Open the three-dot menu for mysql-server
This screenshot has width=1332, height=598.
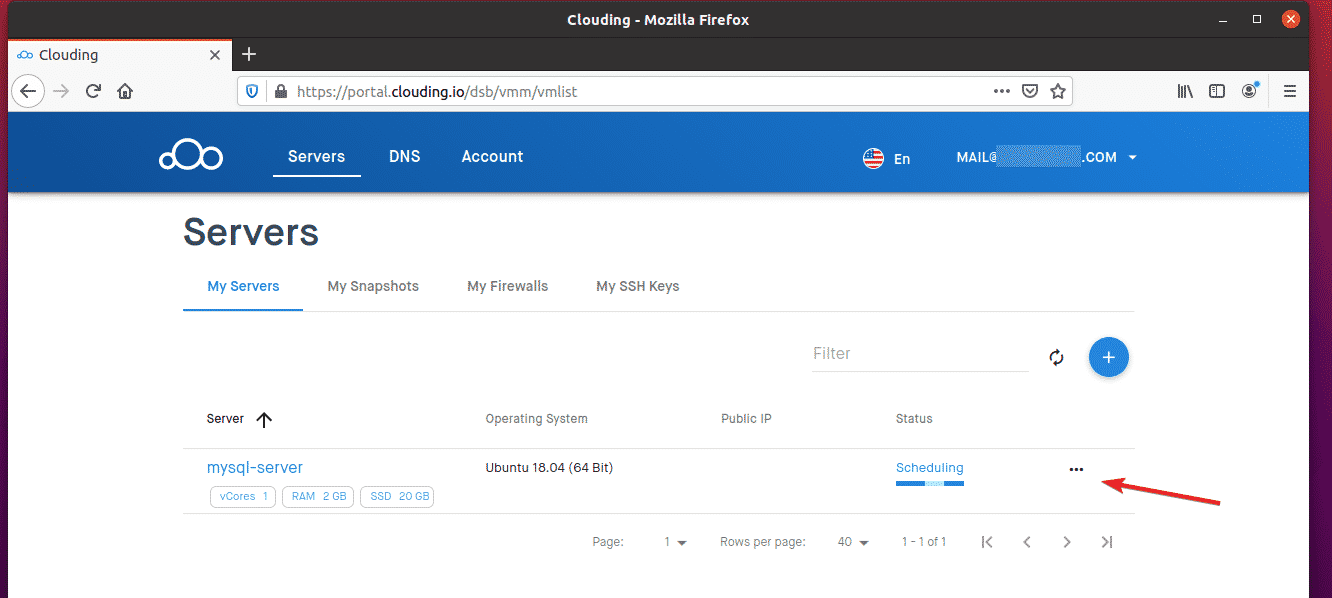coord(1076,468)
